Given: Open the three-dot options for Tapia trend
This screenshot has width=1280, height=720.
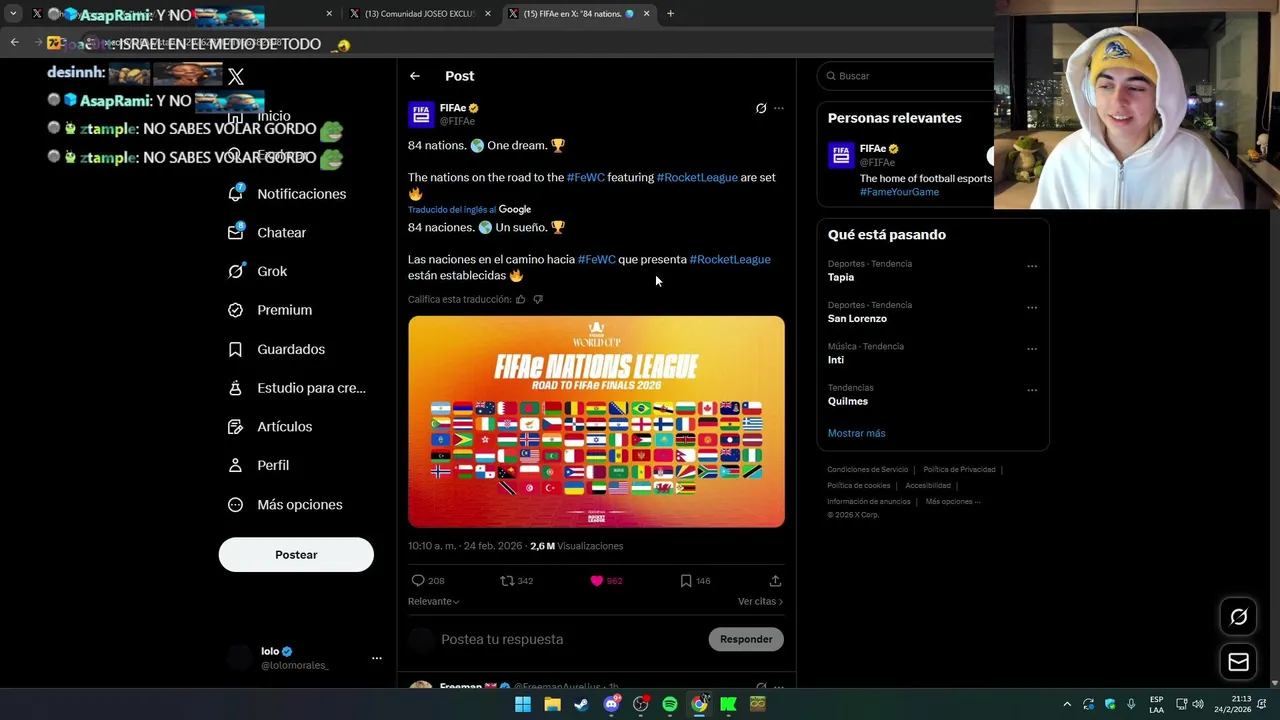Looking at the screenshot, I should pos(1032,266).
